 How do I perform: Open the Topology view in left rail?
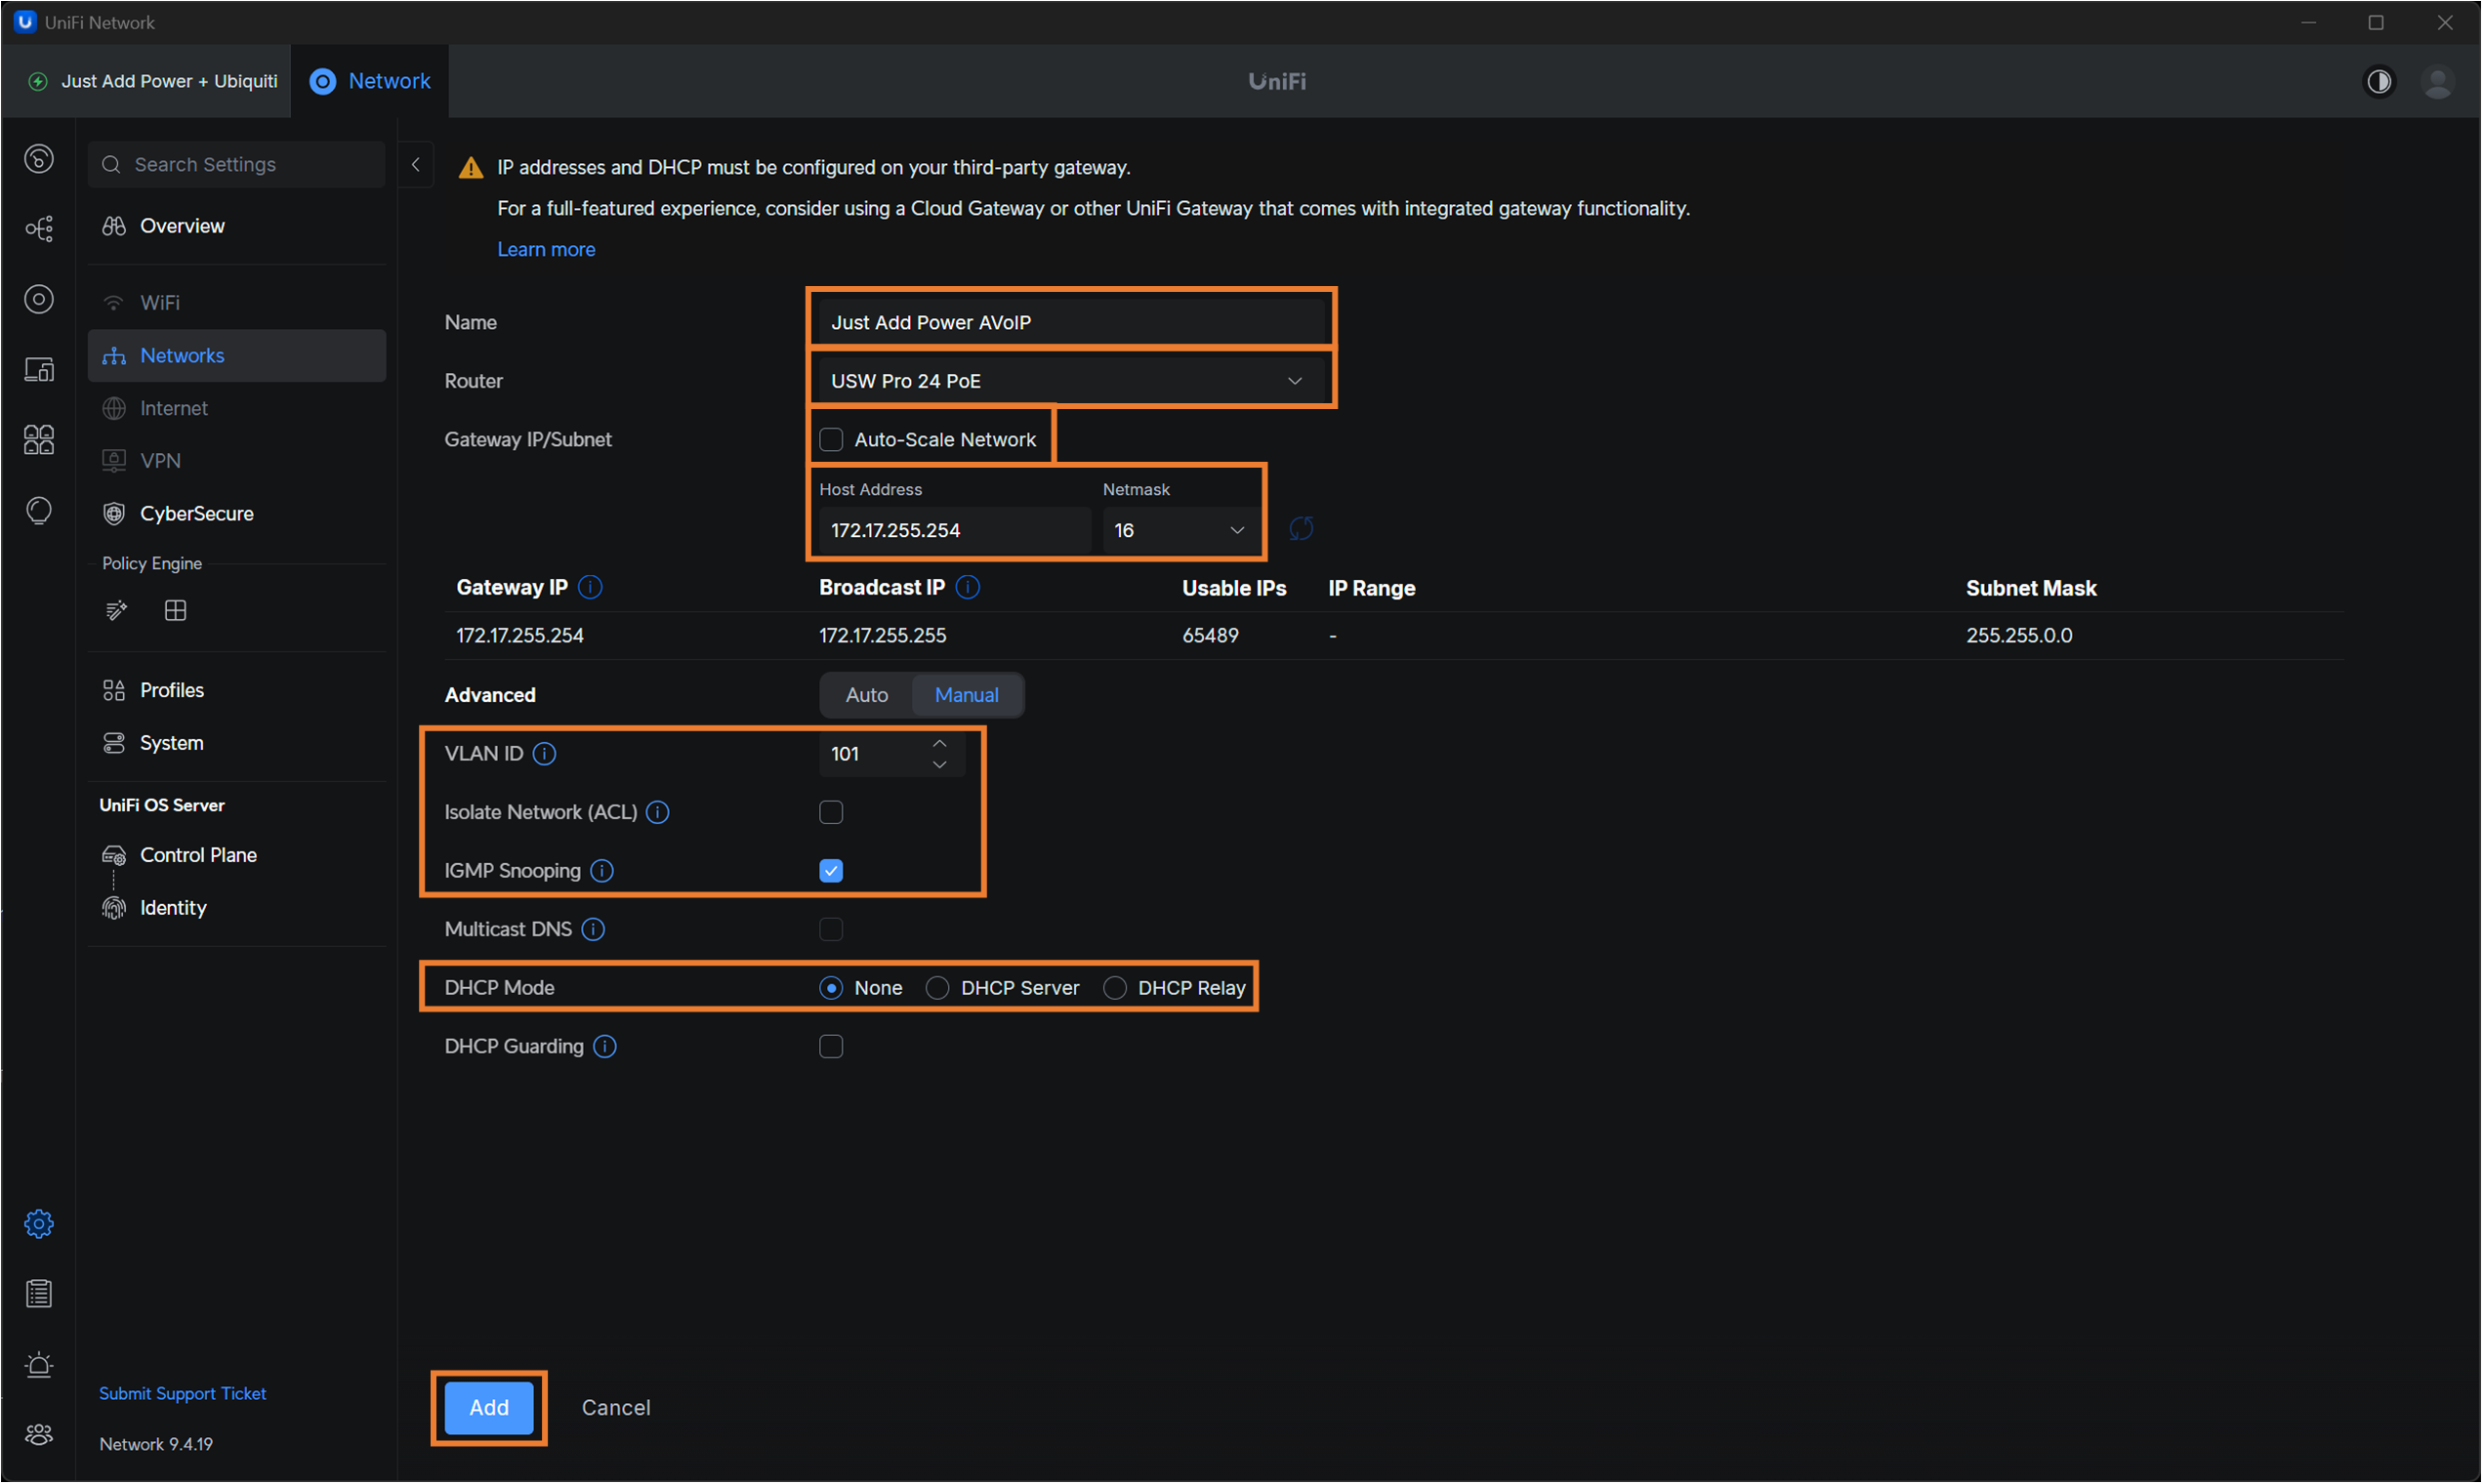pos(39,229)
